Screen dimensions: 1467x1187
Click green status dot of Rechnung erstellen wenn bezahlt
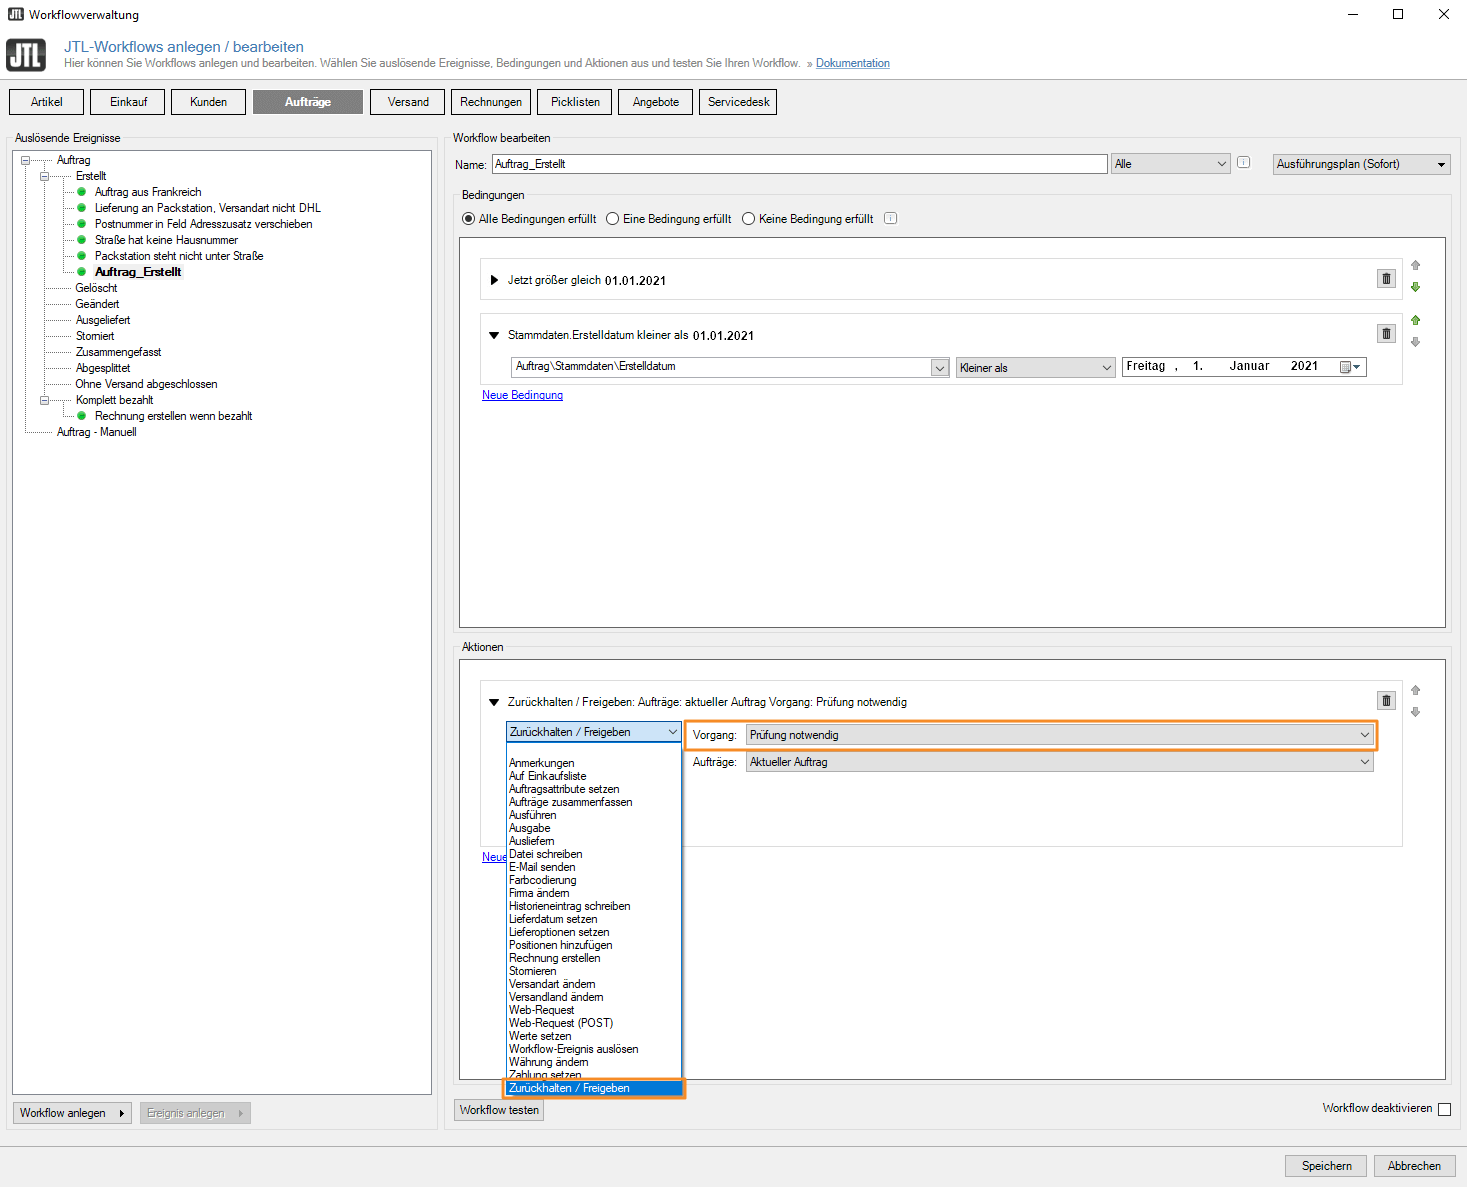[x=82, y=416]
